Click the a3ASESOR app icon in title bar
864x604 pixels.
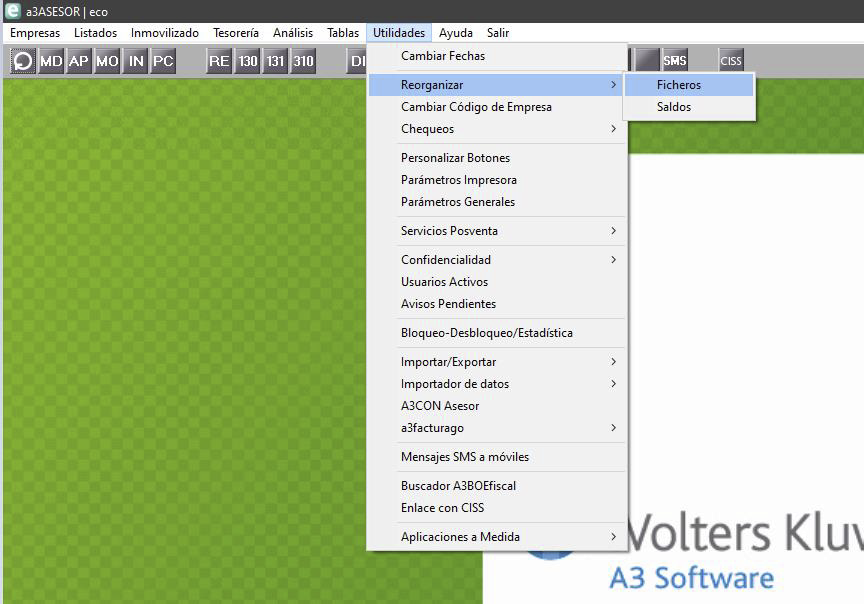coord(12,11)
